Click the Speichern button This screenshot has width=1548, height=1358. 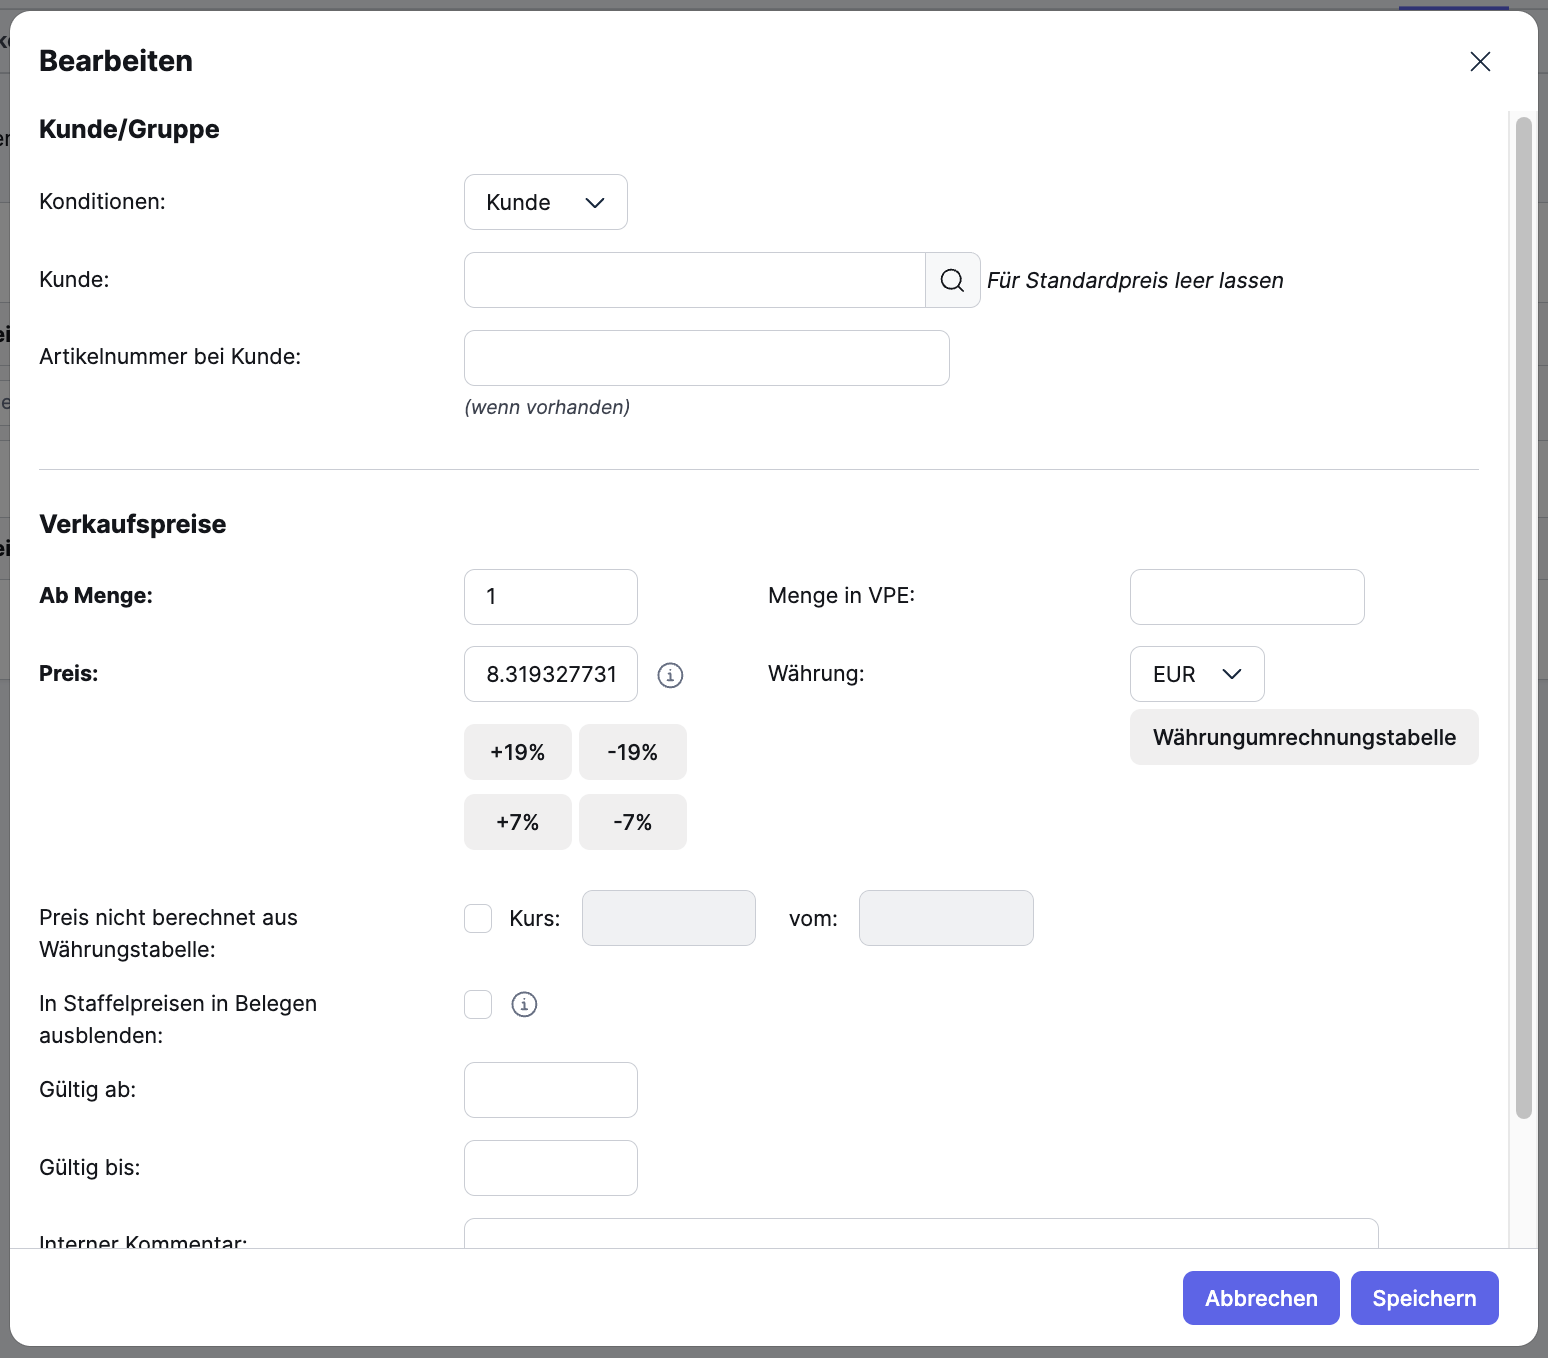coord(1423,1298)
